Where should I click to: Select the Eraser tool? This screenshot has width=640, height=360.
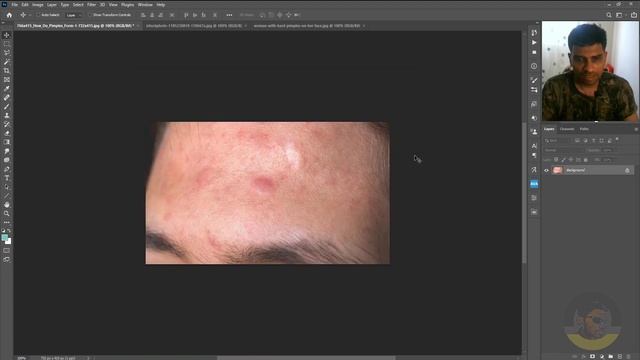point(7,133)
